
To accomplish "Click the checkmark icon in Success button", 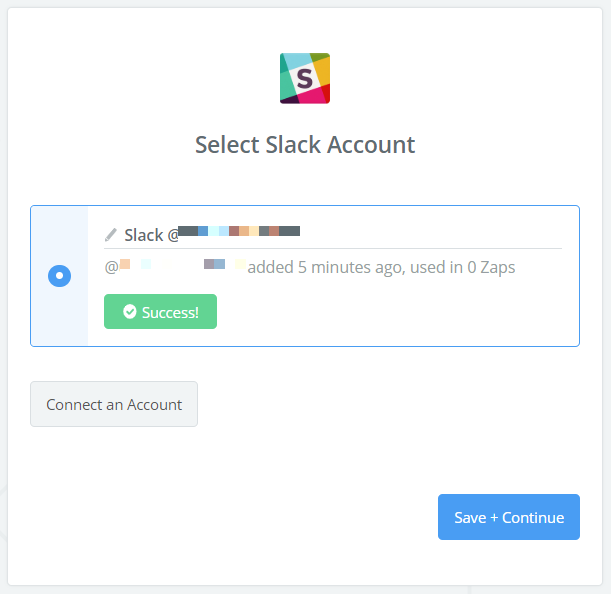I will 129,312.
